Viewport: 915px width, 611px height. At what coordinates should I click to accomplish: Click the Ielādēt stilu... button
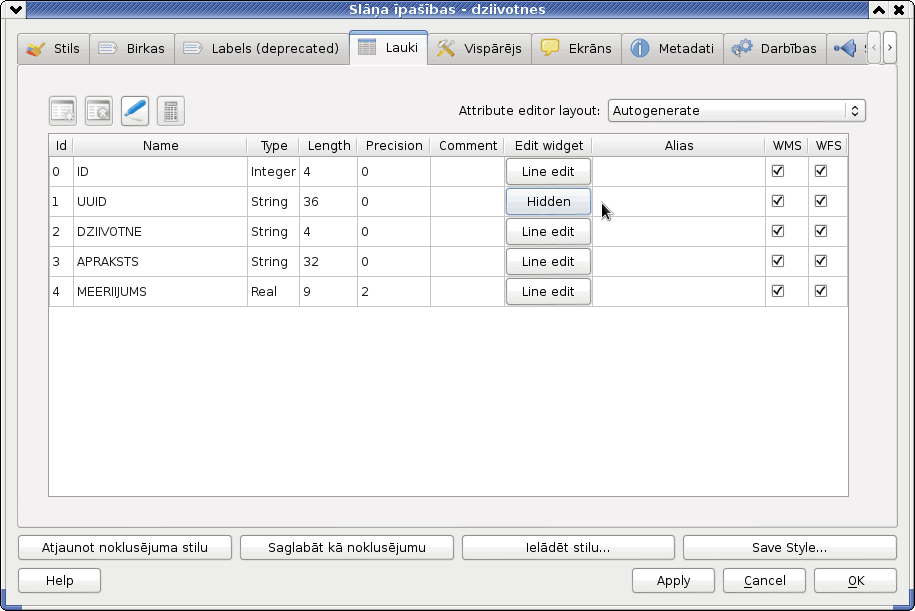click(x=568, y=548)
